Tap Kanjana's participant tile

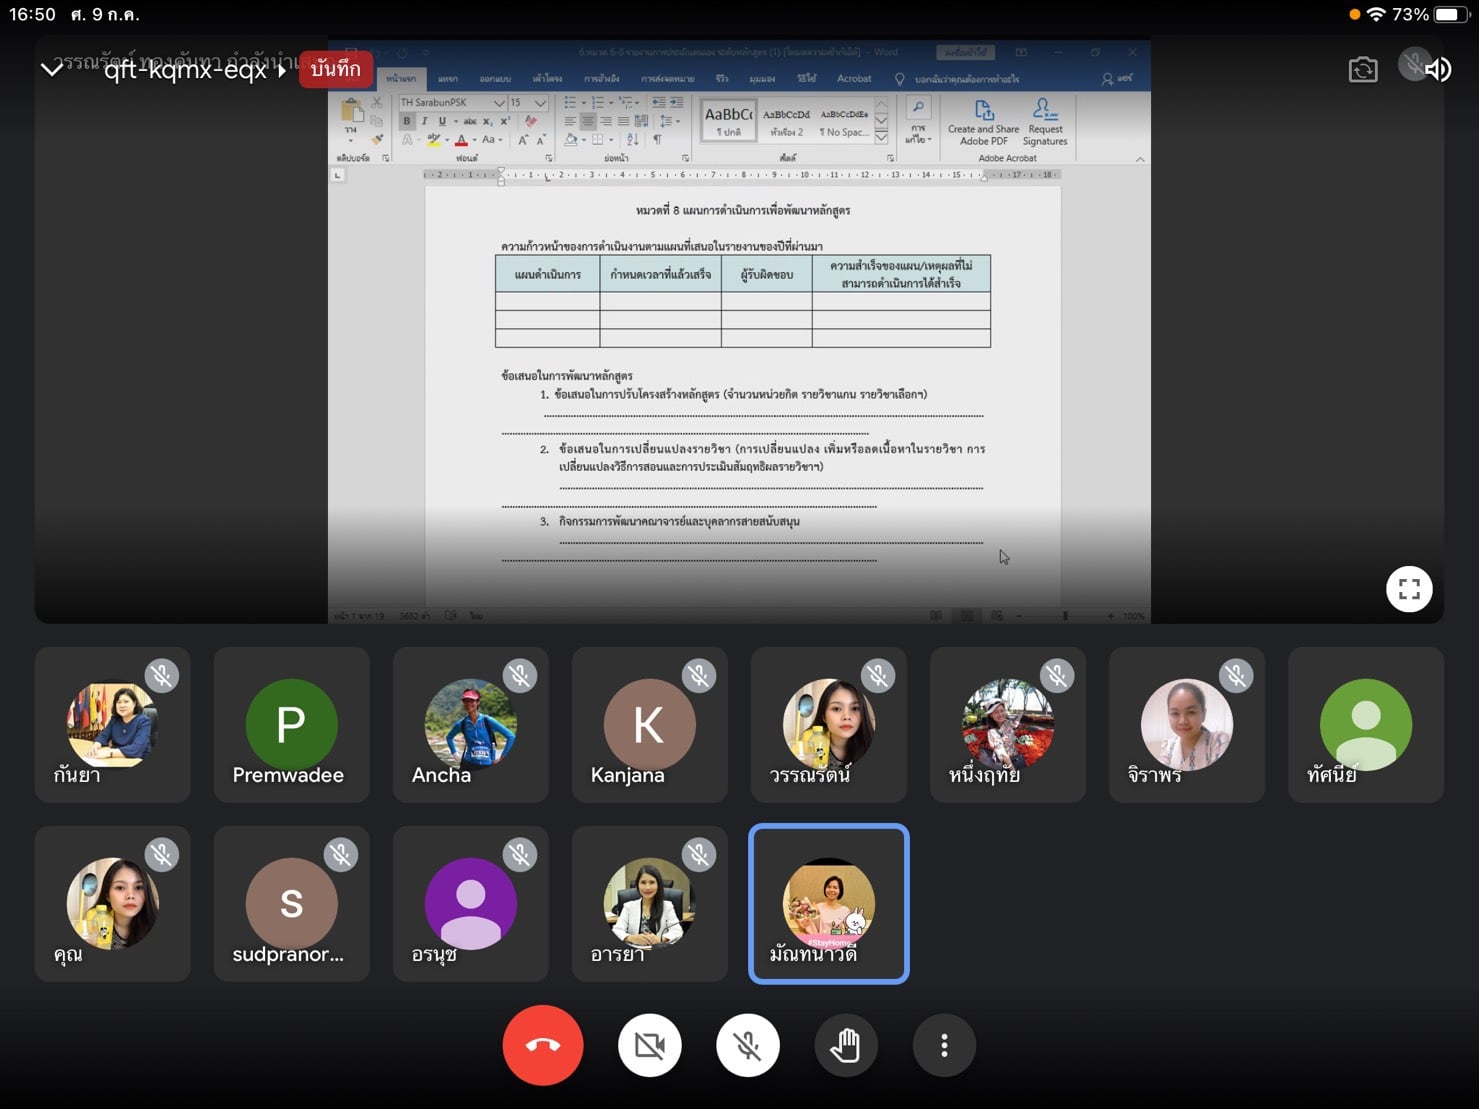point(649,725)
